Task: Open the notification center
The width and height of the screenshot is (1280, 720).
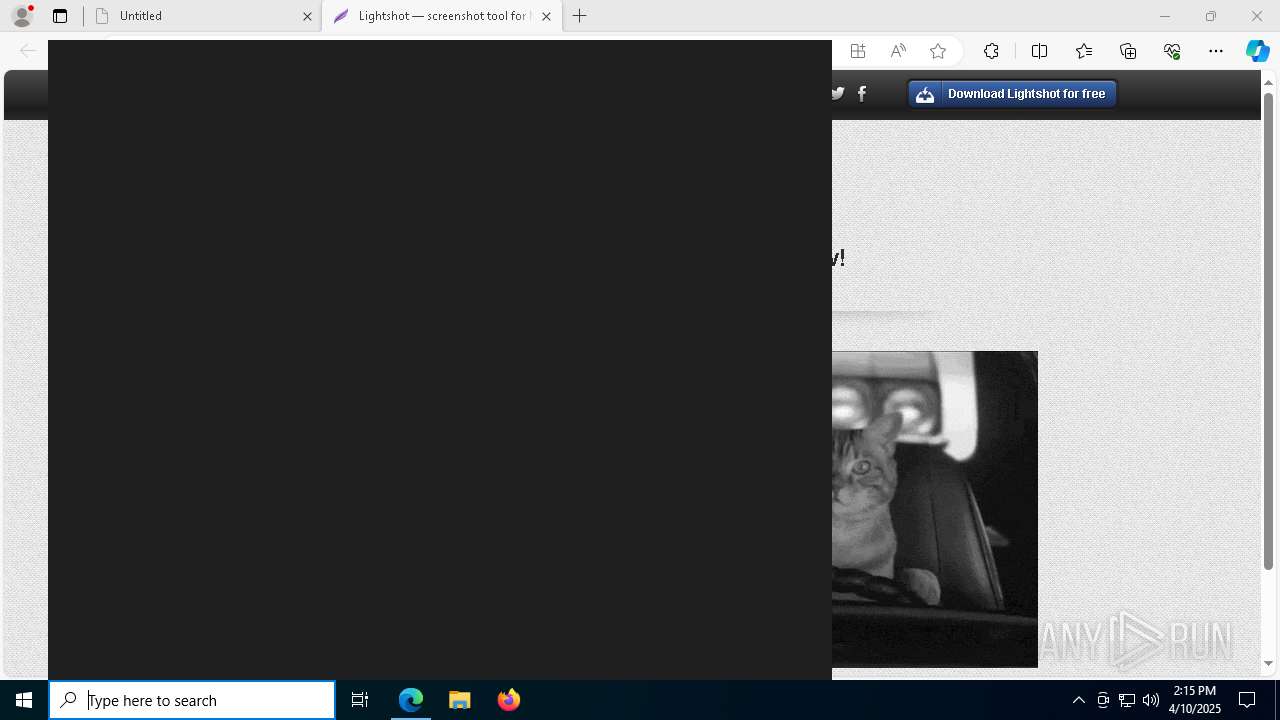Action: tap(1248, 700)
